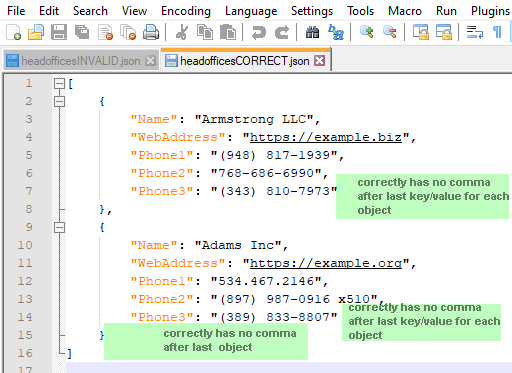512x373 pixels.
Task: Open the Encoding menu
Action: (x=186, y=11)
